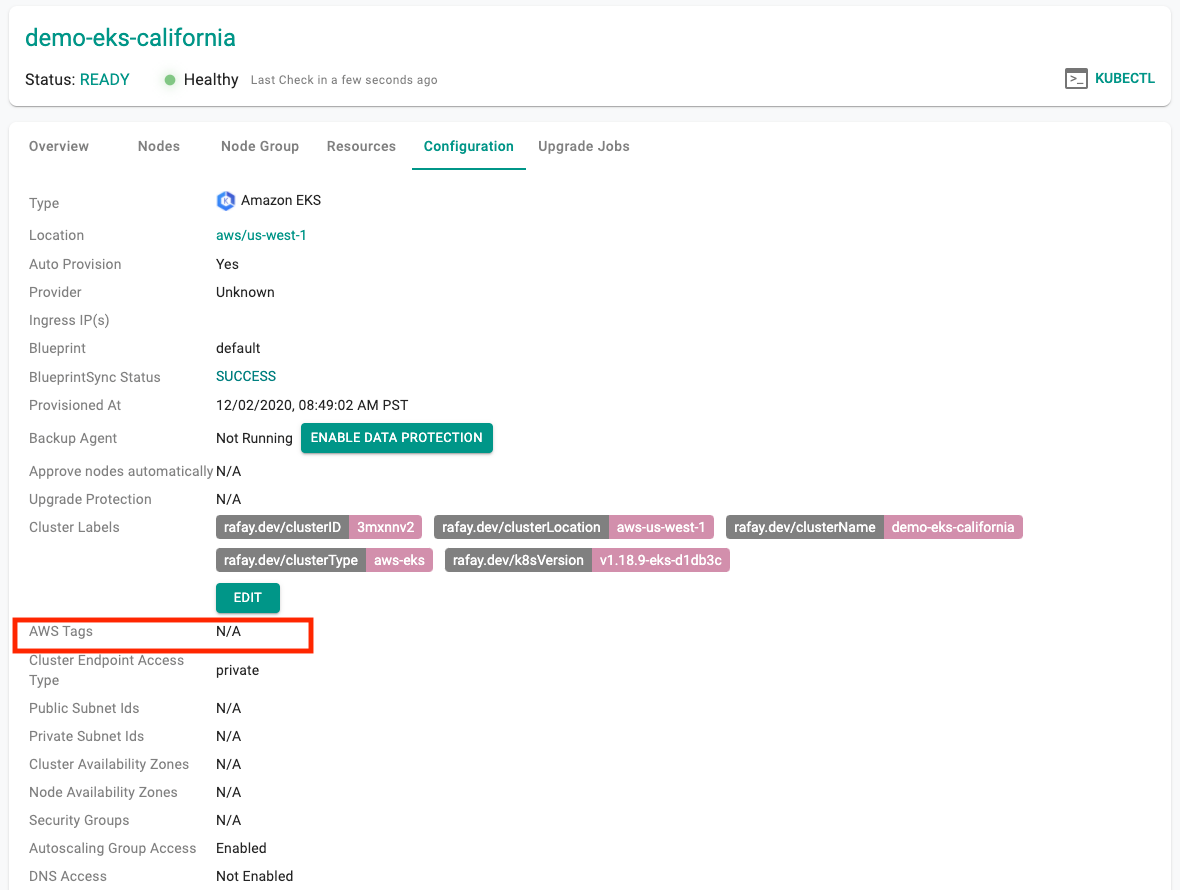Click Enable Data Protection button

397,438
